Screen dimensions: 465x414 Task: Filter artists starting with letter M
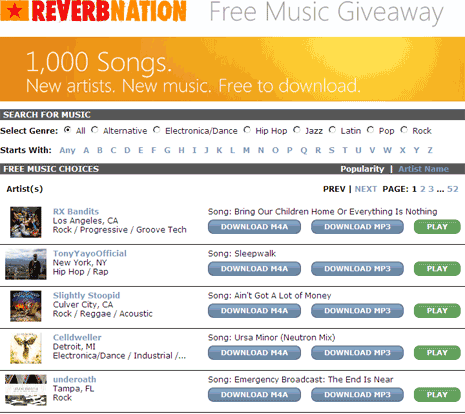click(x=246, y=150)
